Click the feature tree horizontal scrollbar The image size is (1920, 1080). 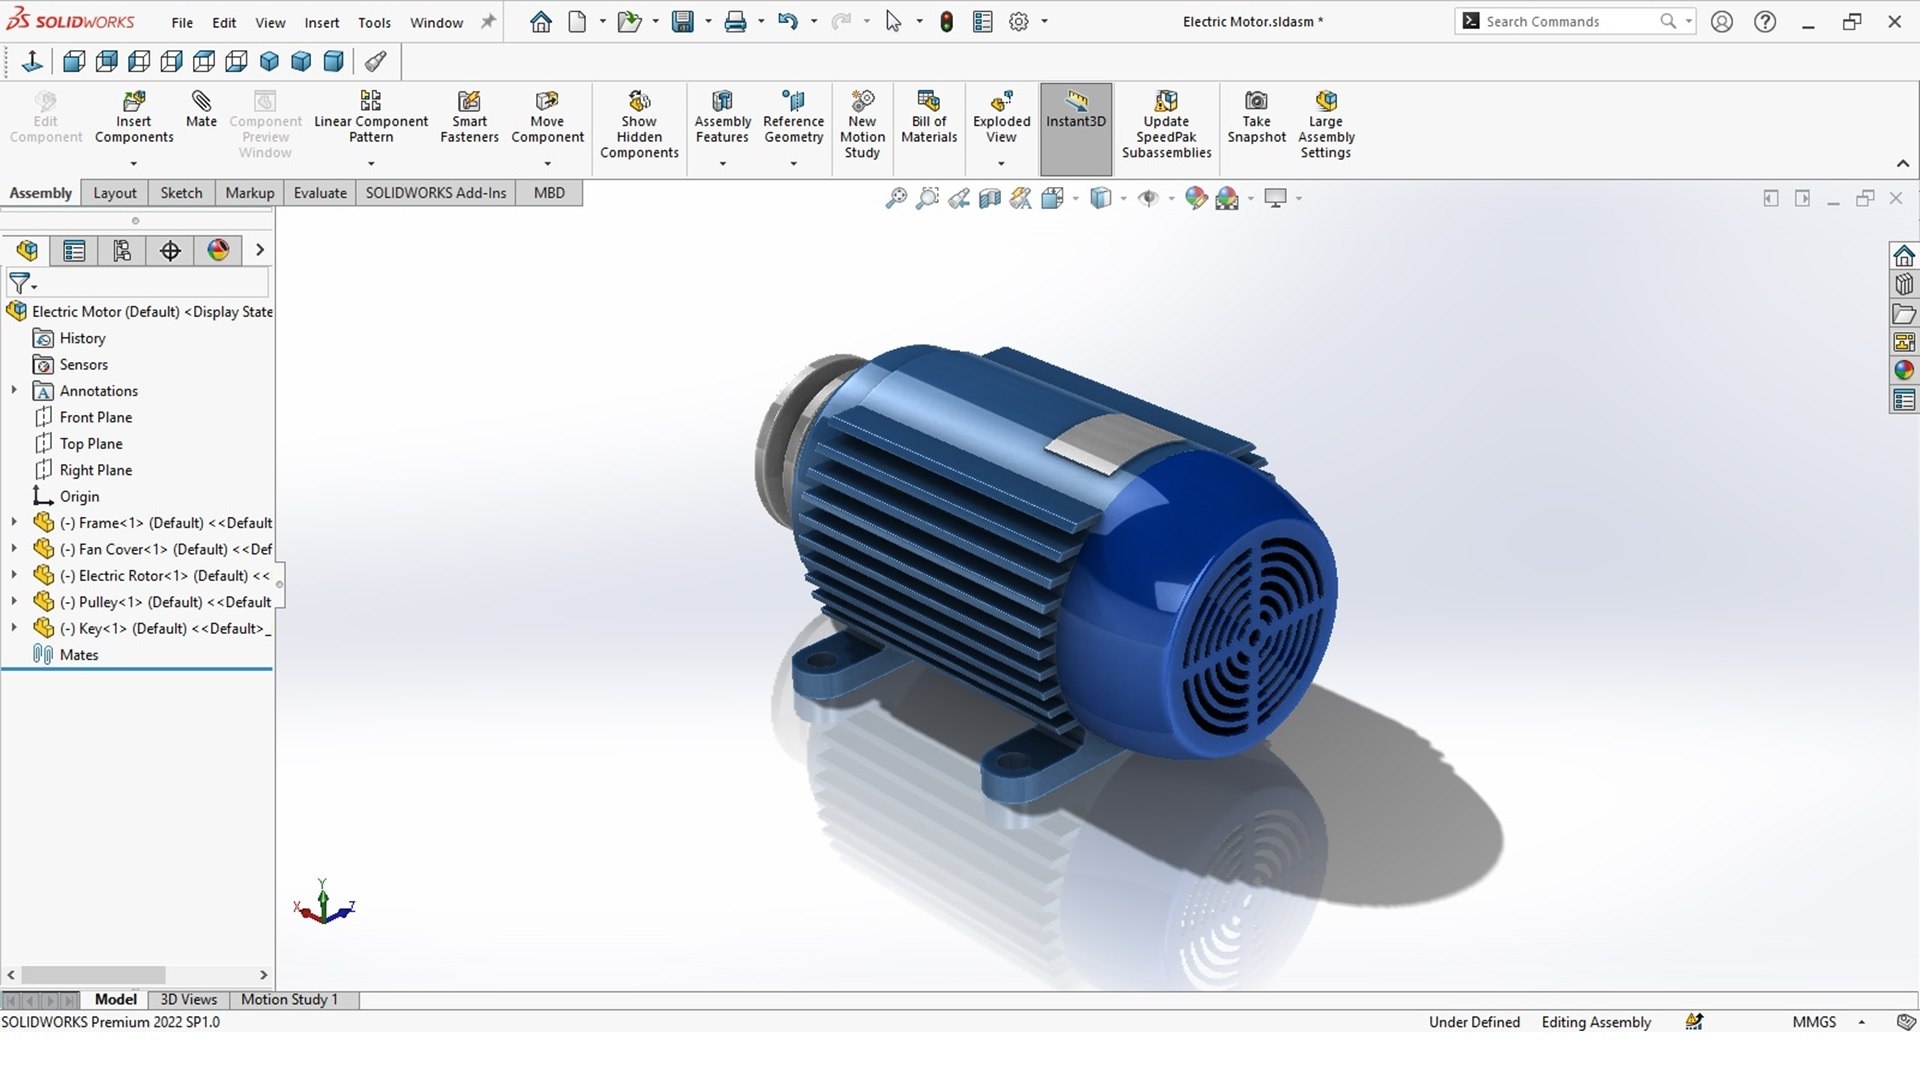93,974
